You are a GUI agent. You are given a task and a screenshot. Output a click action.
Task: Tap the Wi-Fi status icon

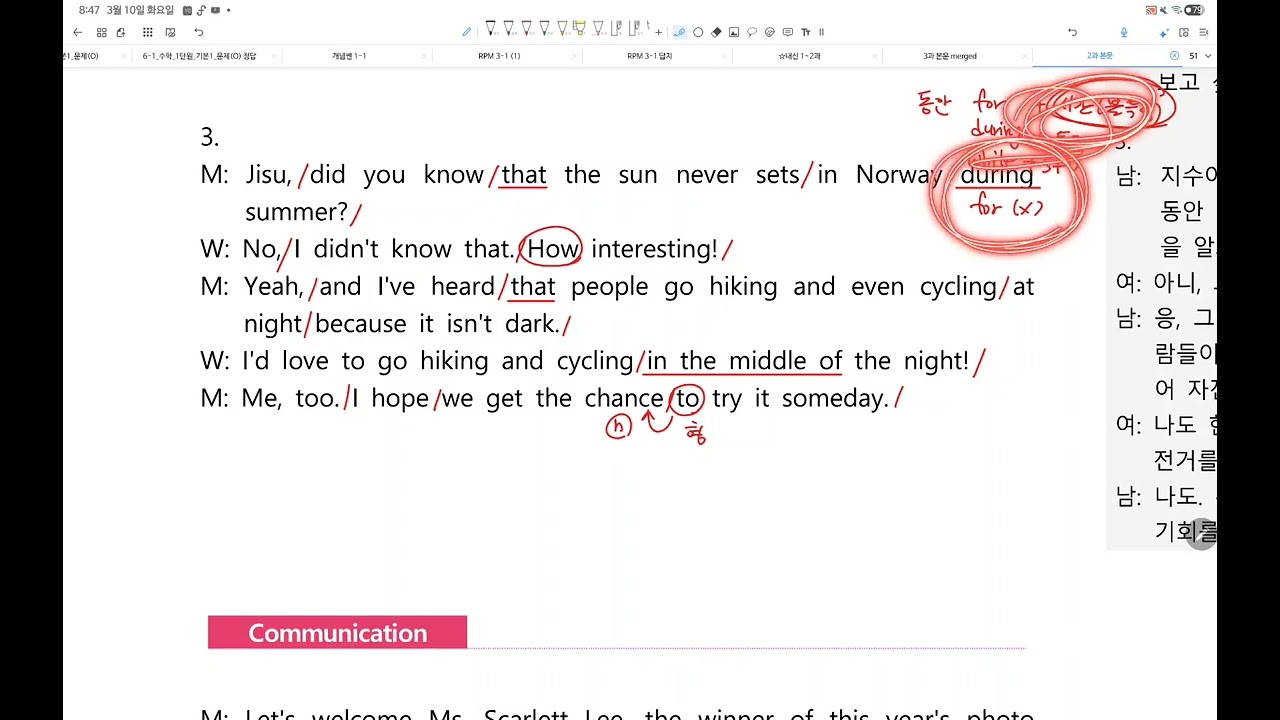point(1176,10)
